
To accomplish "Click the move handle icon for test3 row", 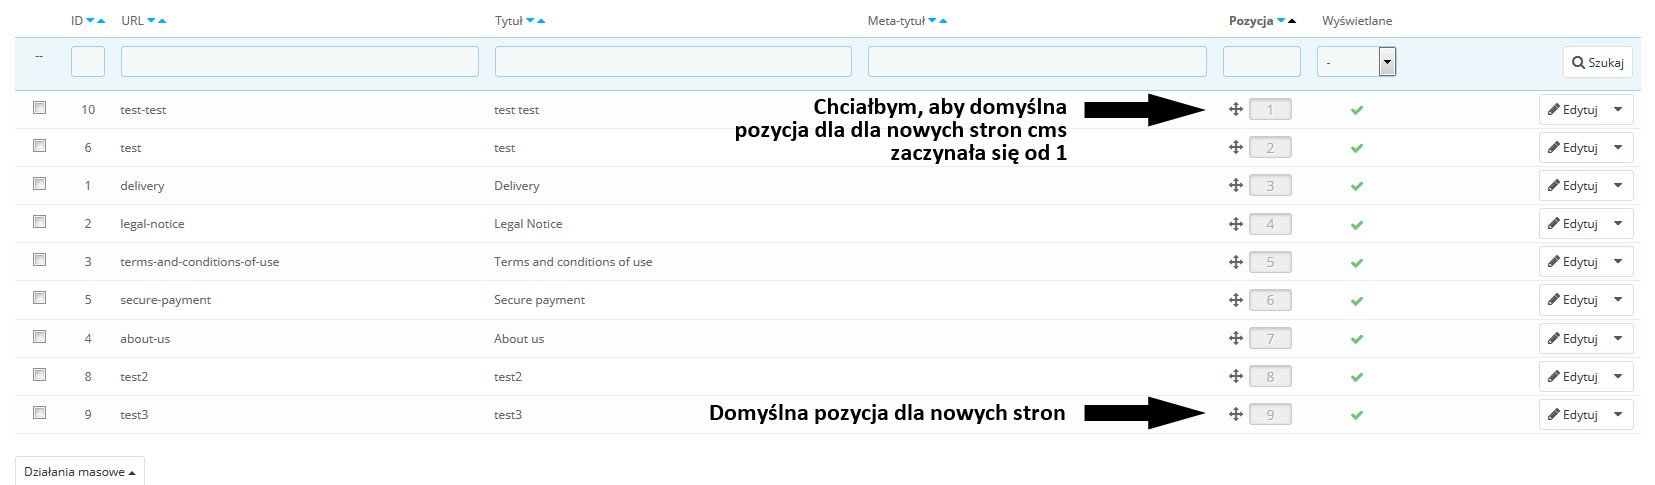I will [1236, 414].
